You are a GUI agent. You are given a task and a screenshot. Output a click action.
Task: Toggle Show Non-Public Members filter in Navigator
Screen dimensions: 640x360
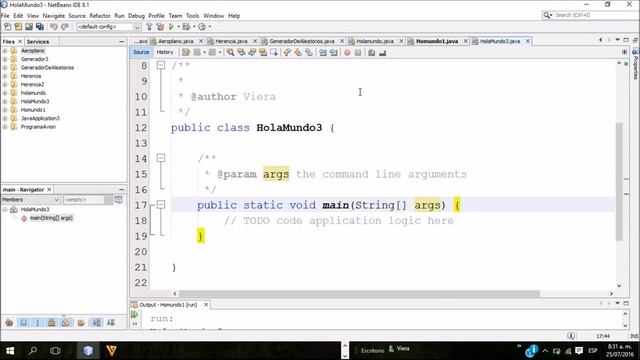(51, 322)
